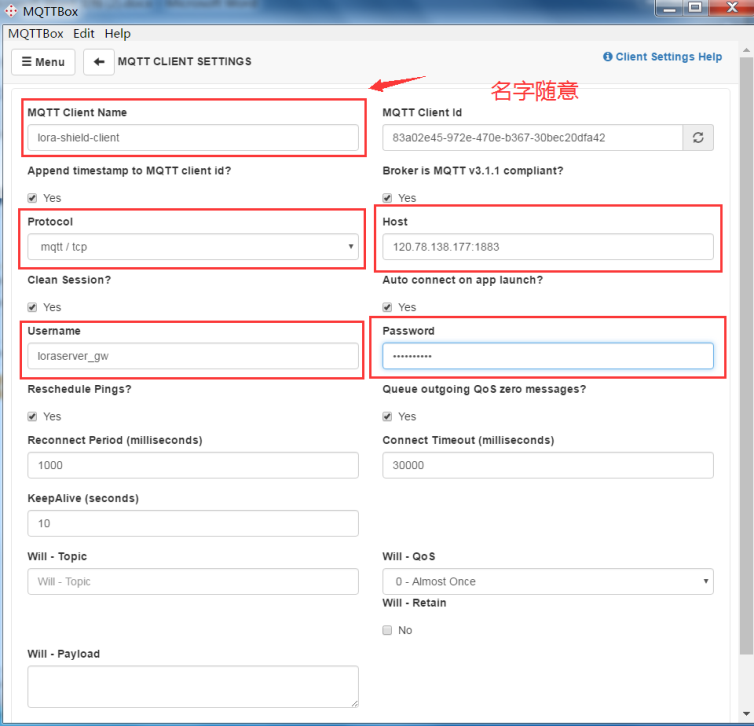Click the Connect Timeout field
This screenshot has width=754, height=726.
tap(548, 465)
